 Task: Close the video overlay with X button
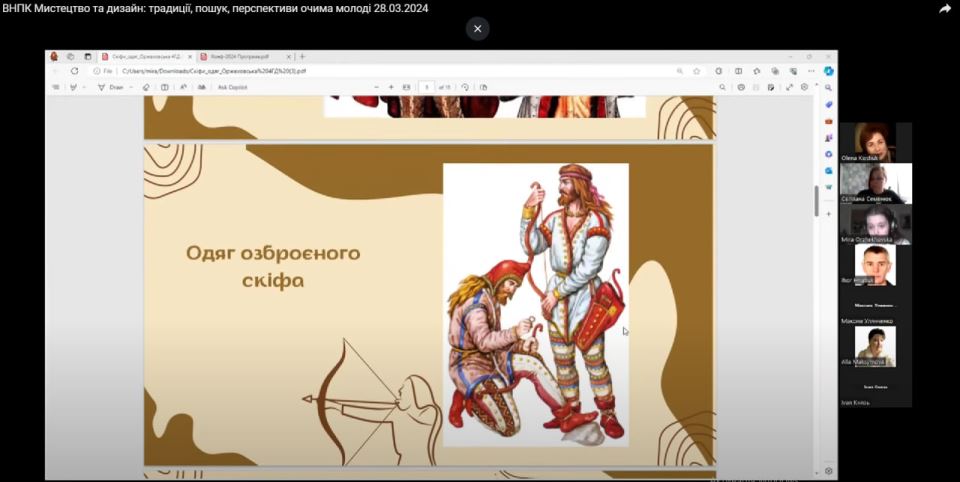click(477, 28)
